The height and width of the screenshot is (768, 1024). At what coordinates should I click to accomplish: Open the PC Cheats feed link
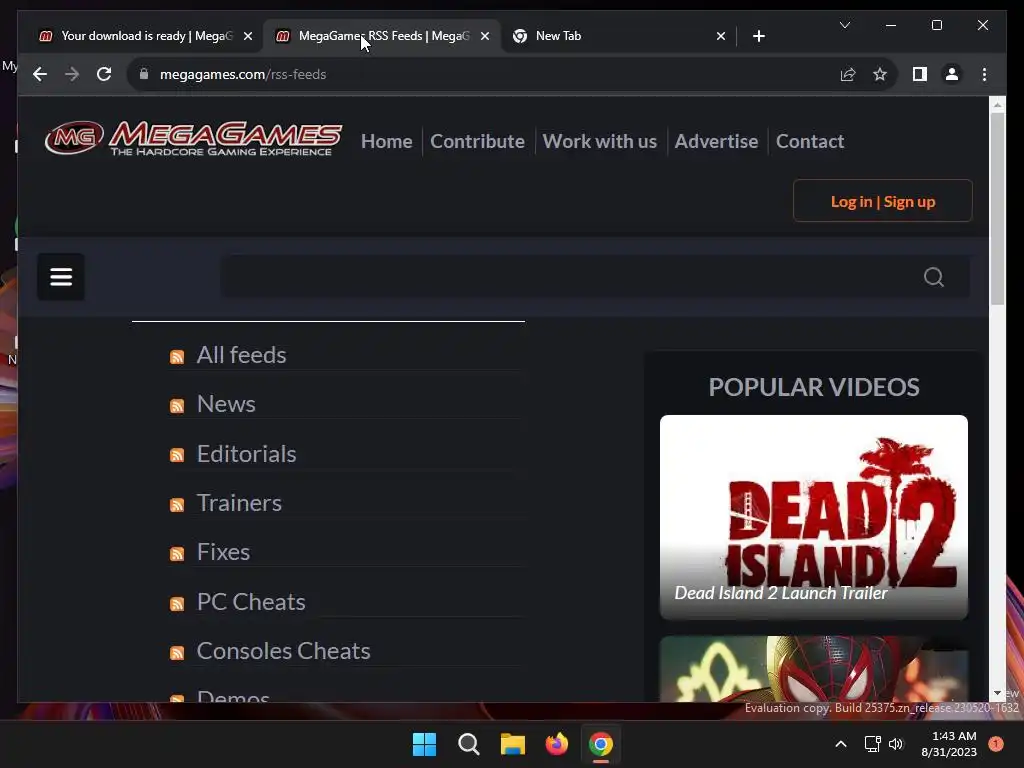point(251,601)
